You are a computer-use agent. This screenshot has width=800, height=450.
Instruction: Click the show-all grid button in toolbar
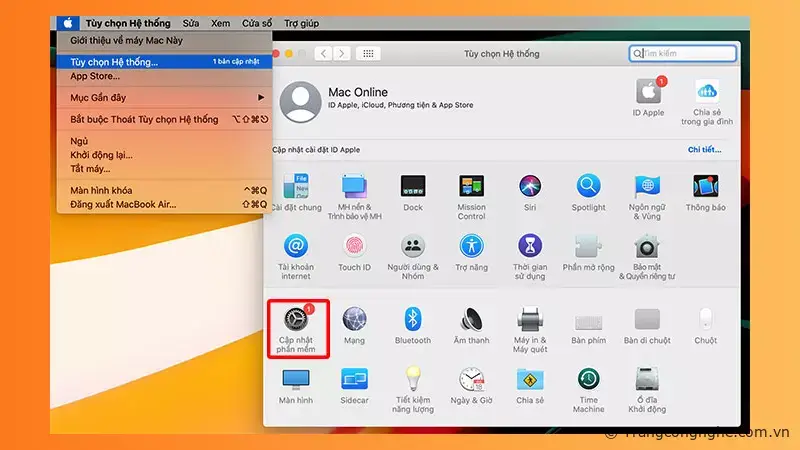click(x=367, y=53)
